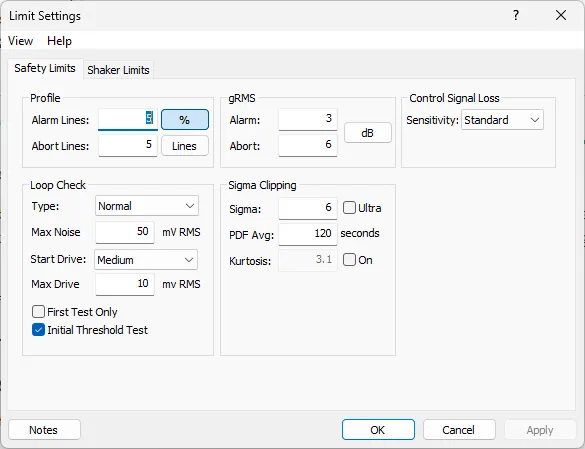
Task: Click the Alarm Lines input field
Action: [x=128, y=119]
